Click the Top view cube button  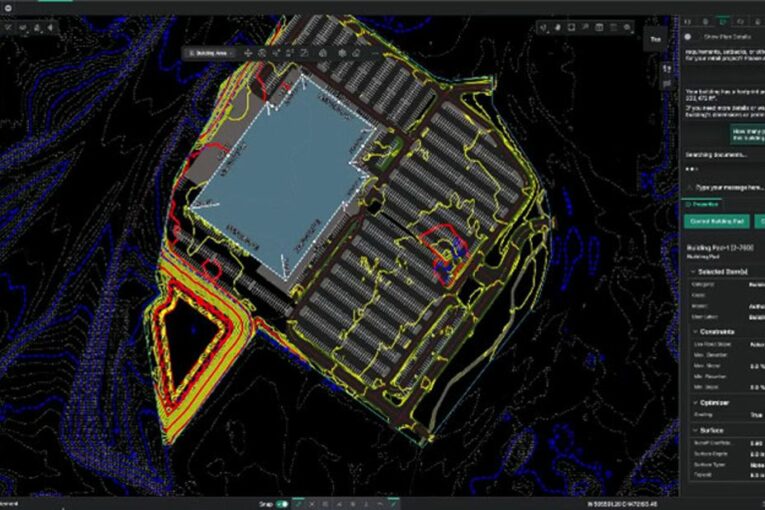tap(656, 39)
